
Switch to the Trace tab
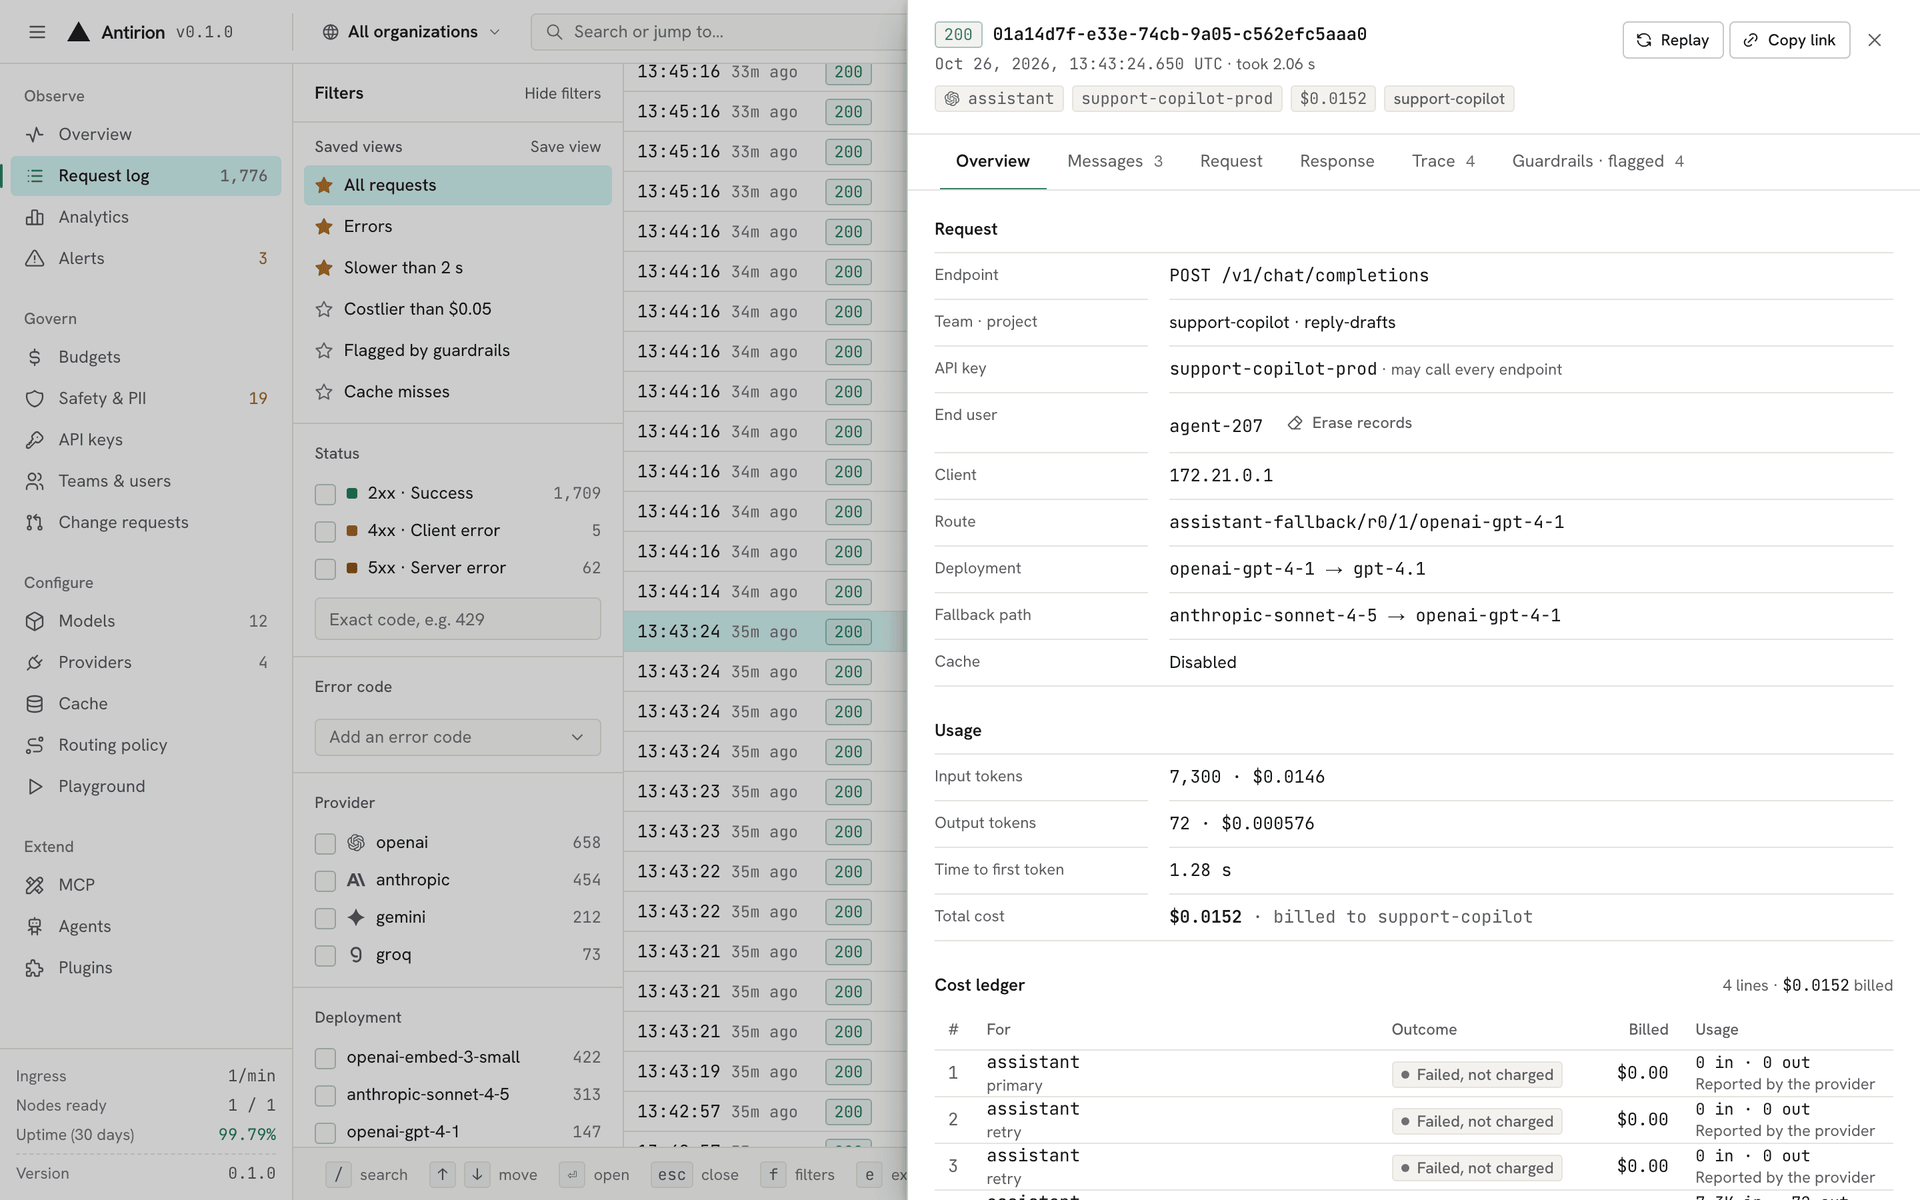[1443, 161]
